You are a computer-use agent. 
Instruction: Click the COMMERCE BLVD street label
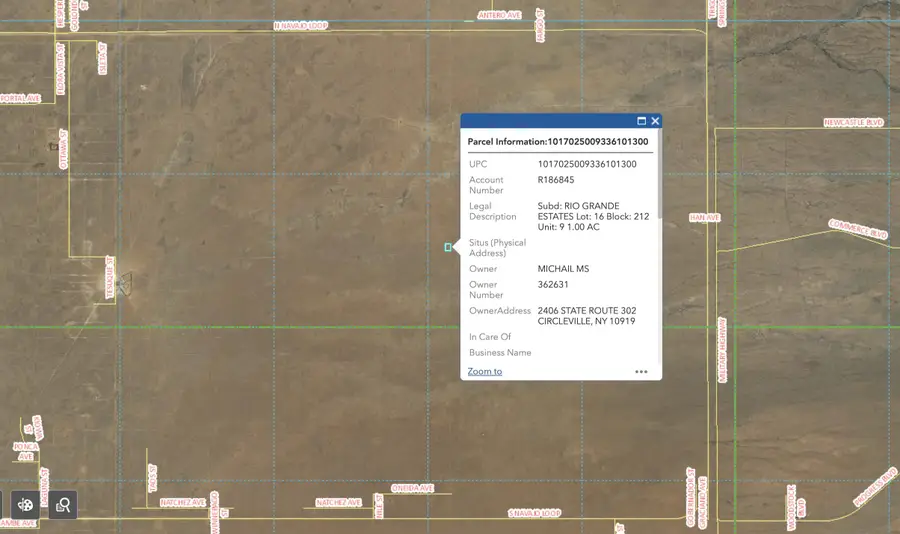pos(858,229)
